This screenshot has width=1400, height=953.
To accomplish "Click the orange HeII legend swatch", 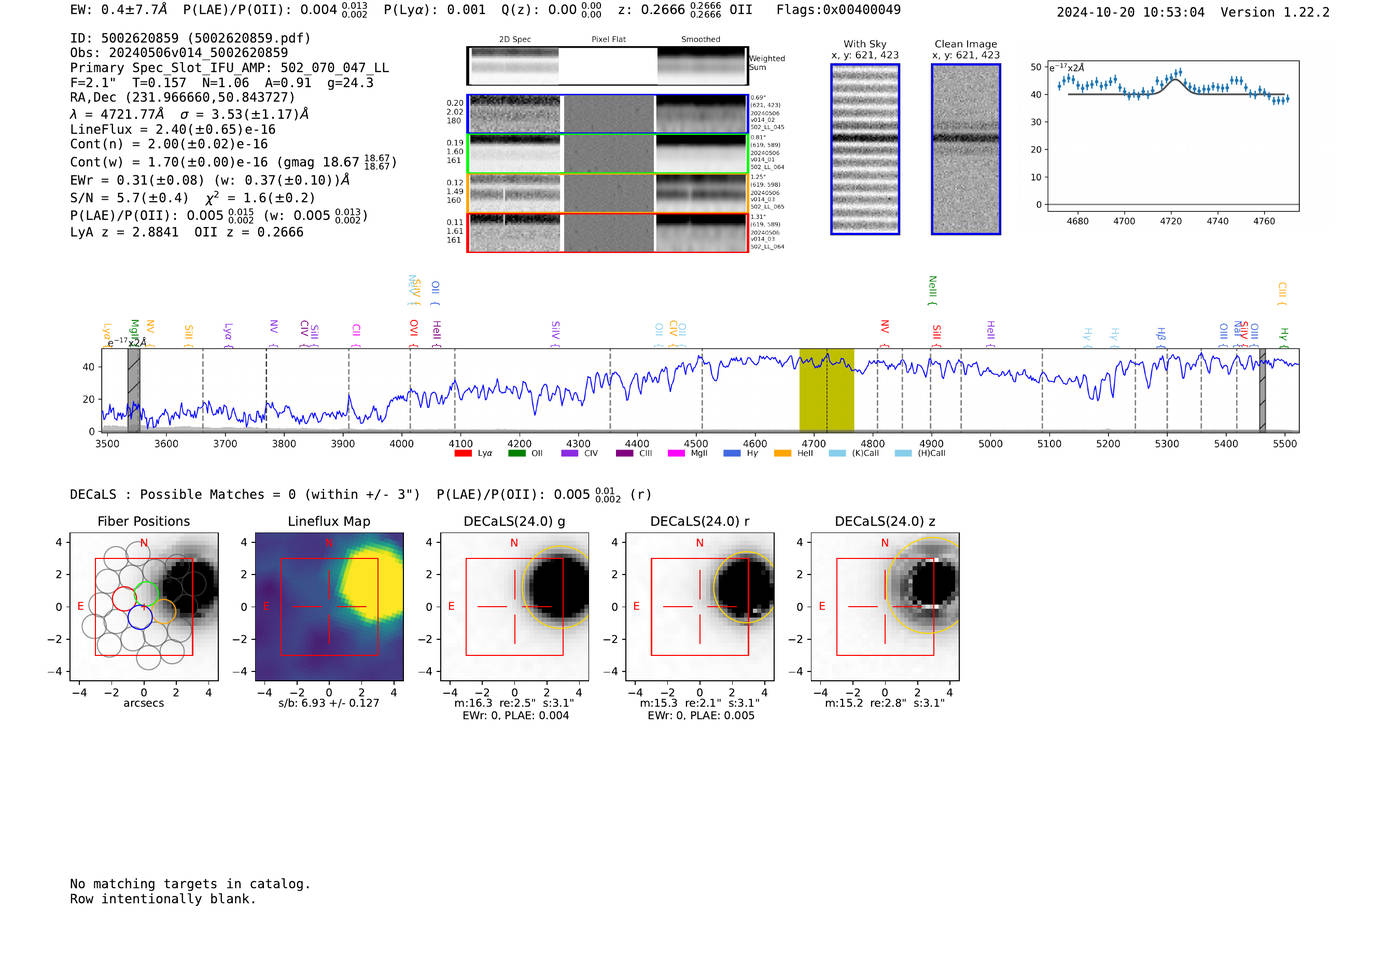I will [782, 453].
